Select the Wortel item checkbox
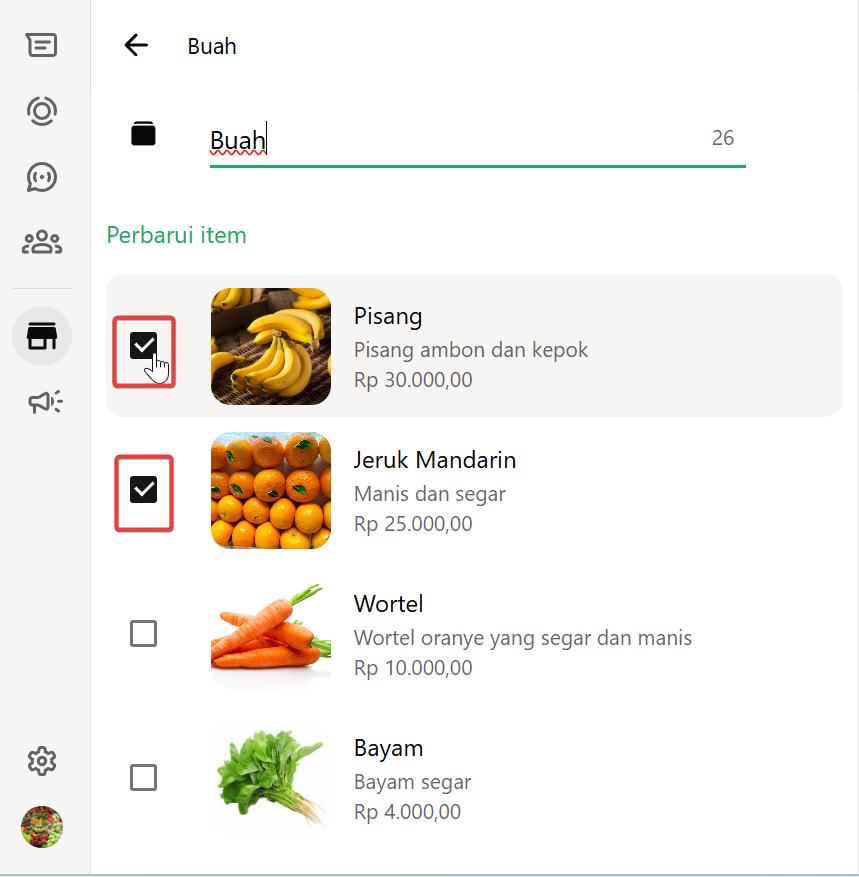The width and height of the screenshot is (859, 877). coord(144,634)
